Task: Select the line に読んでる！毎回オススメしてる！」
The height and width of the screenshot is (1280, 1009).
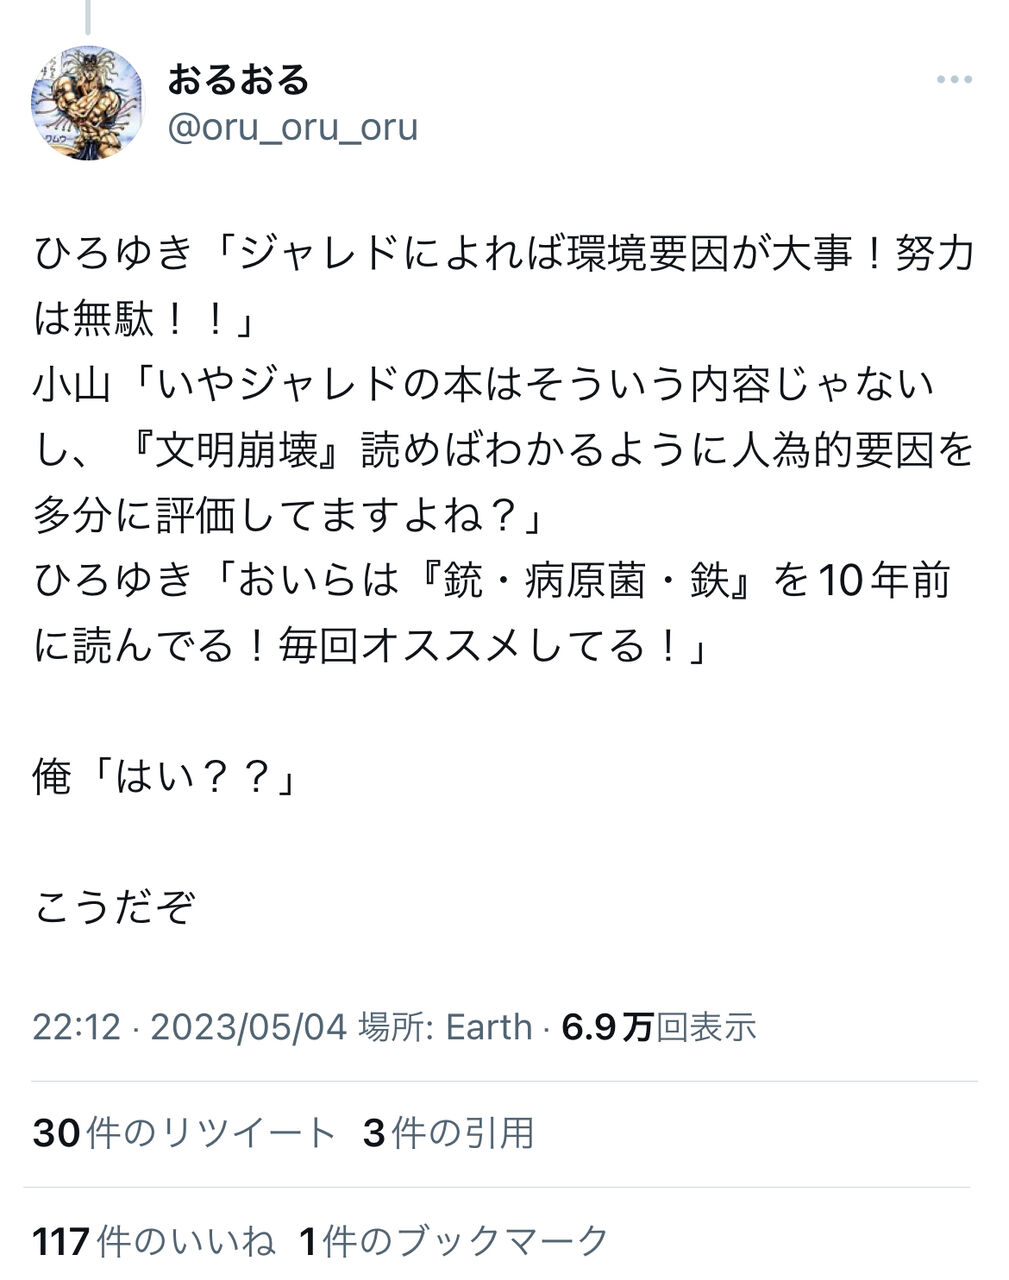Action: click(x=371, y=646)
